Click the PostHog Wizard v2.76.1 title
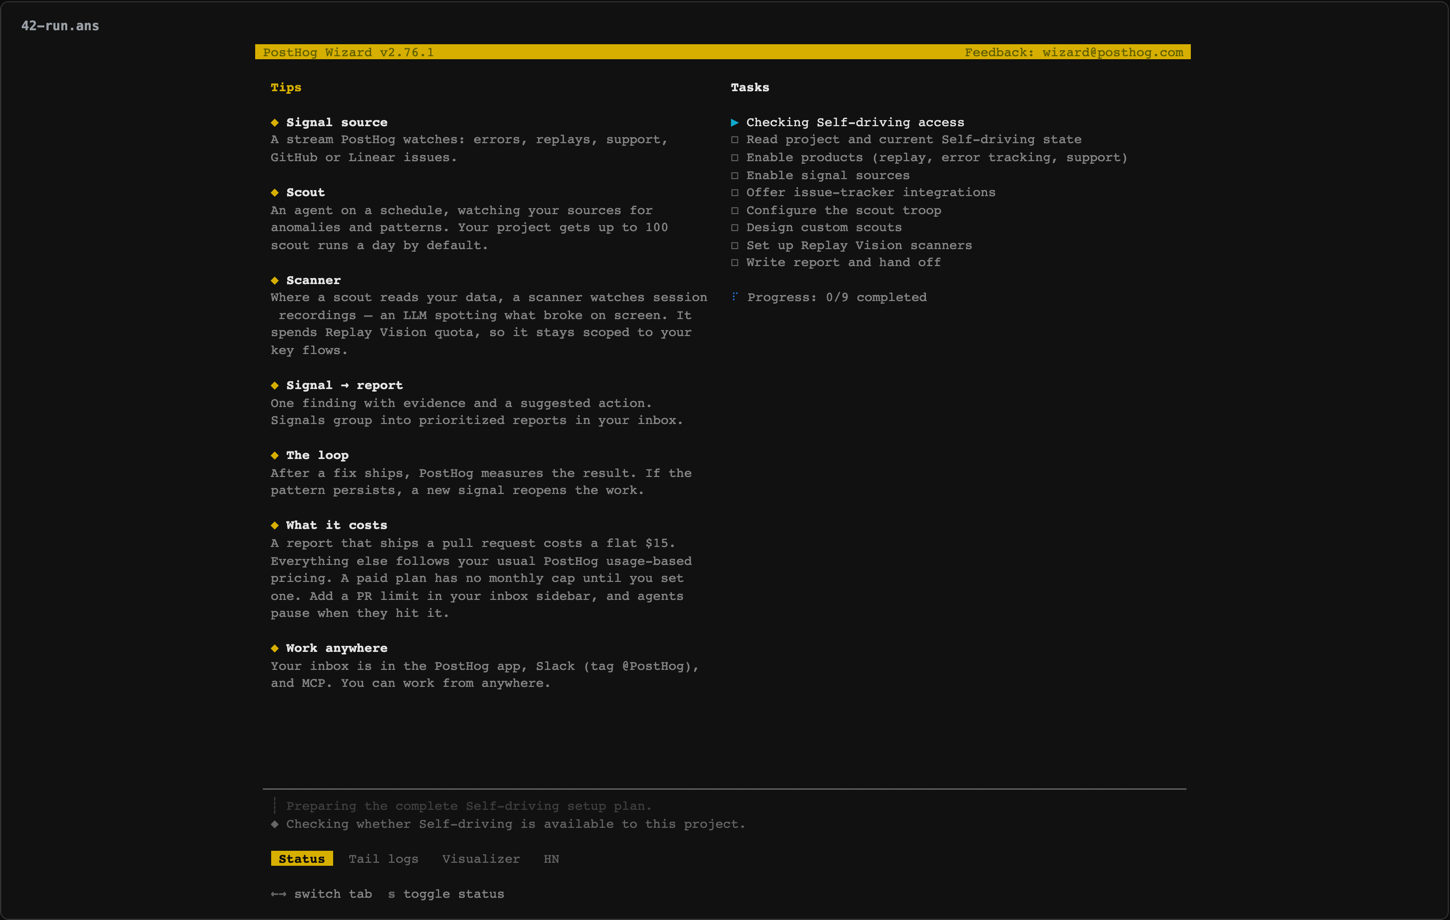This screenshot has width=1450, height=920. (x=348, y=52)
